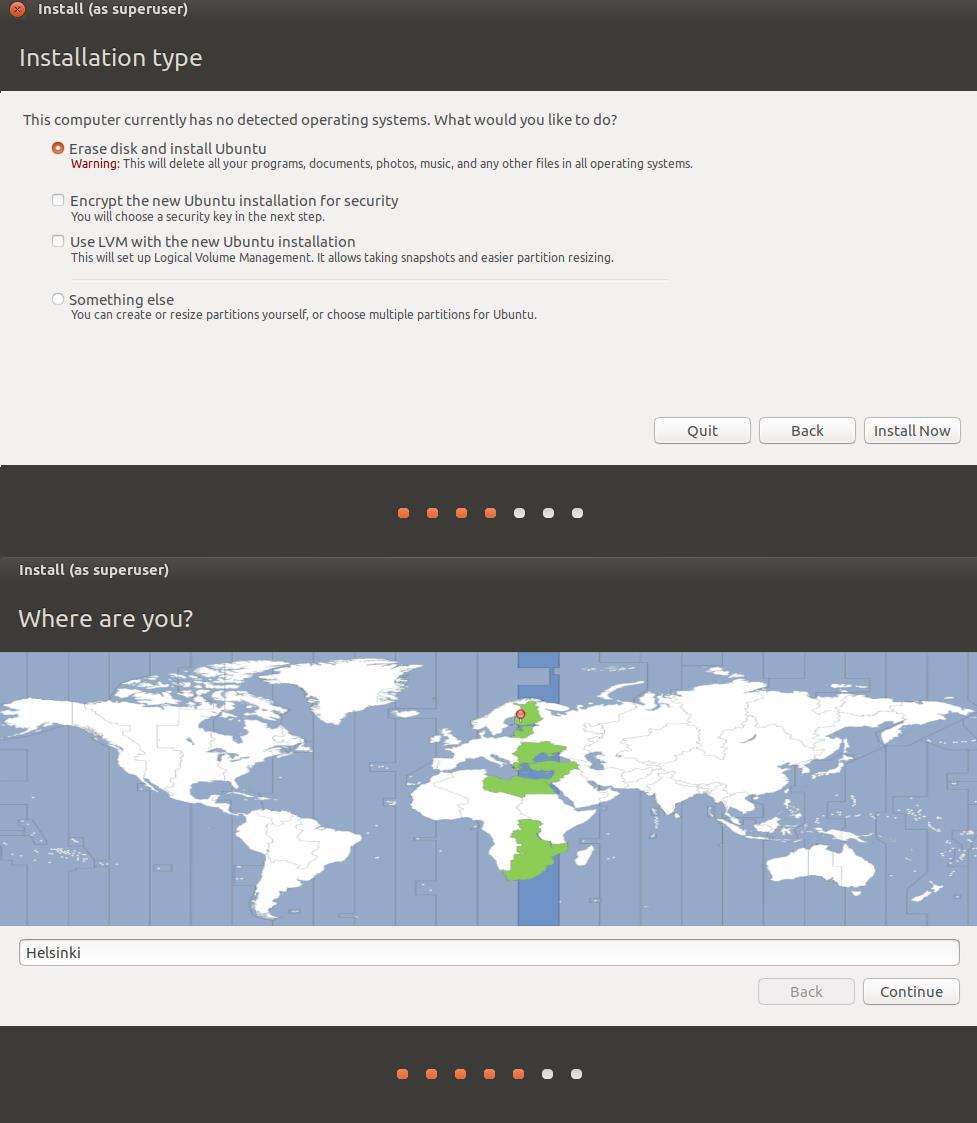Click the 'Installation type' heading

110,57
